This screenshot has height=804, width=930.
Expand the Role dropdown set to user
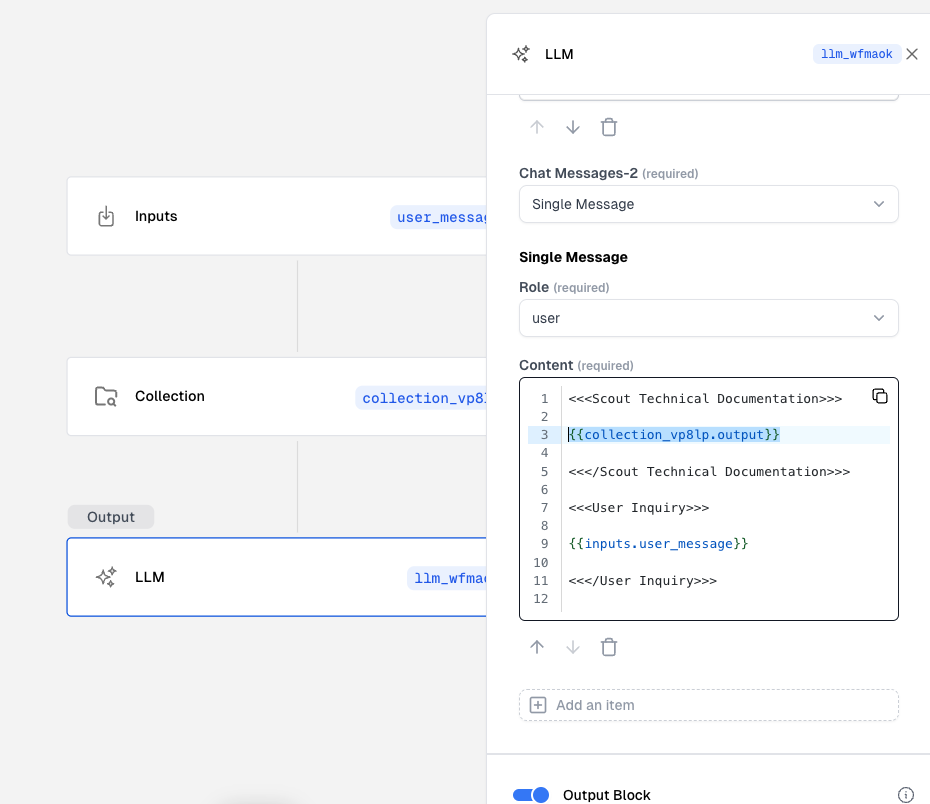[708, 318]
